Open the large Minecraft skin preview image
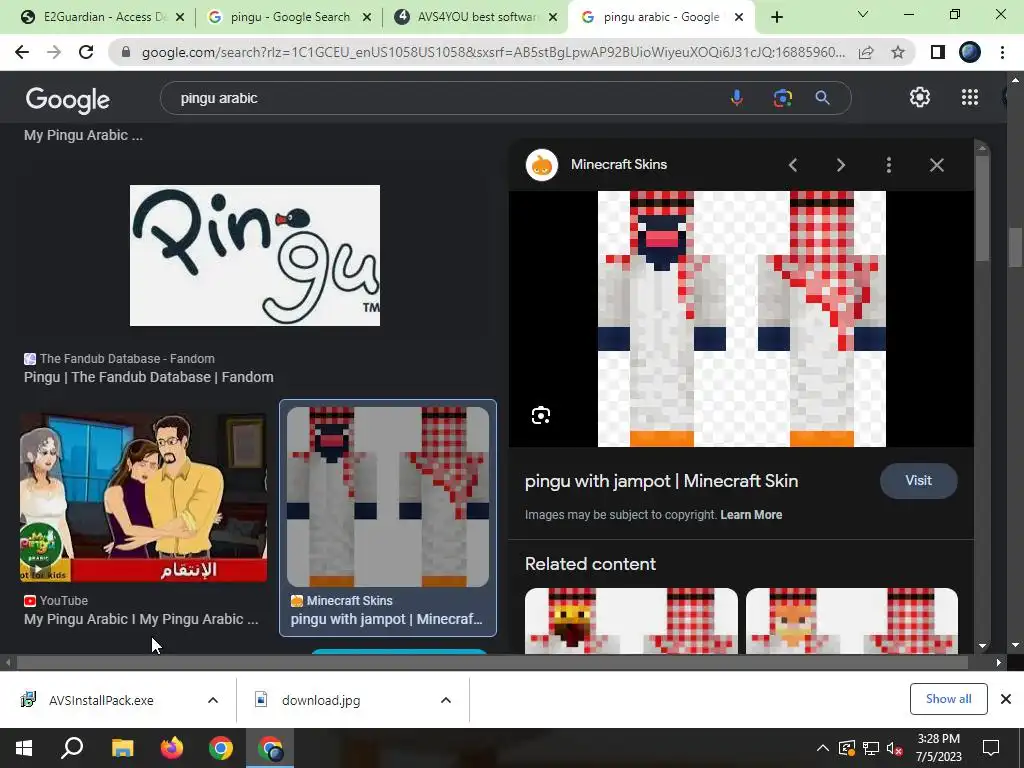This screenshot has width=1024, height=768. point(741,319)
